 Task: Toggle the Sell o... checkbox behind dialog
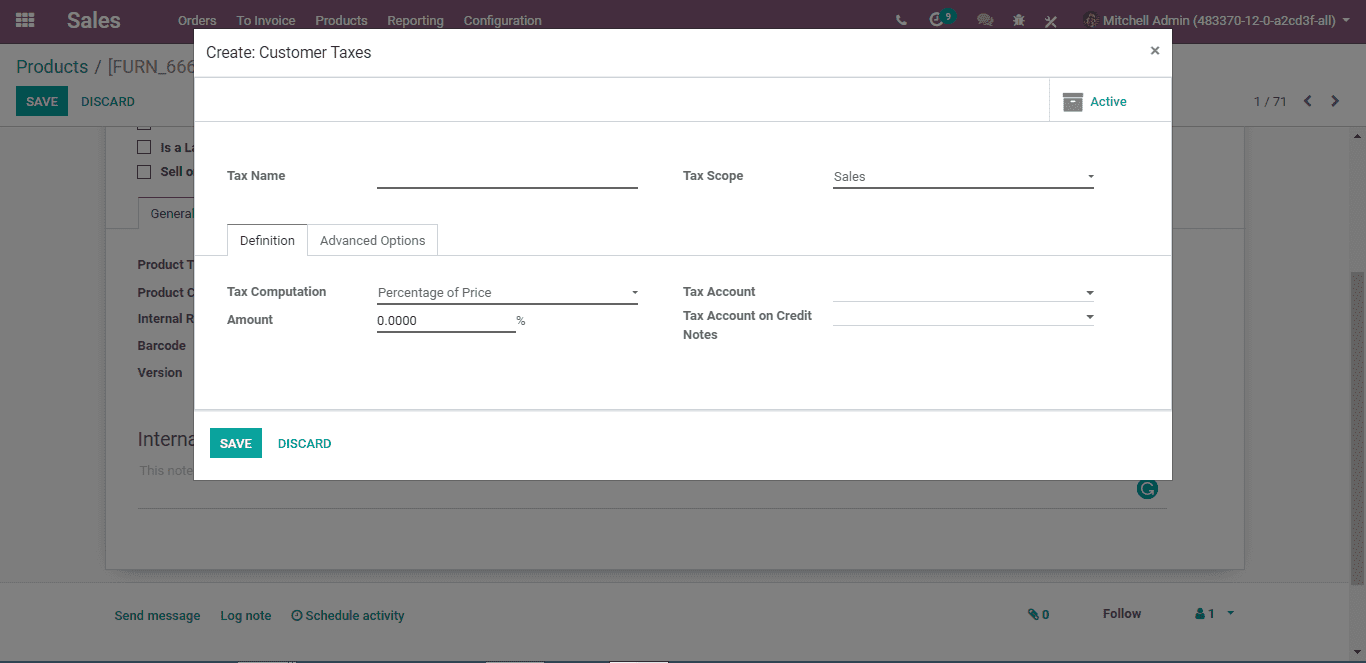pos(144,171)
